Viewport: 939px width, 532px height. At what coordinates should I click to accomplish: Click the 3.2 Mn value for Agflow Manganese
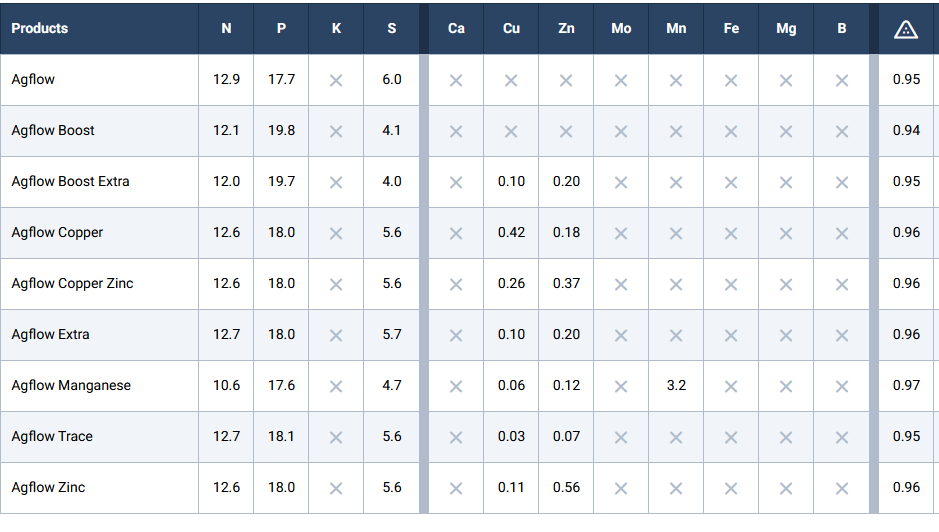[x=676, y=386]
